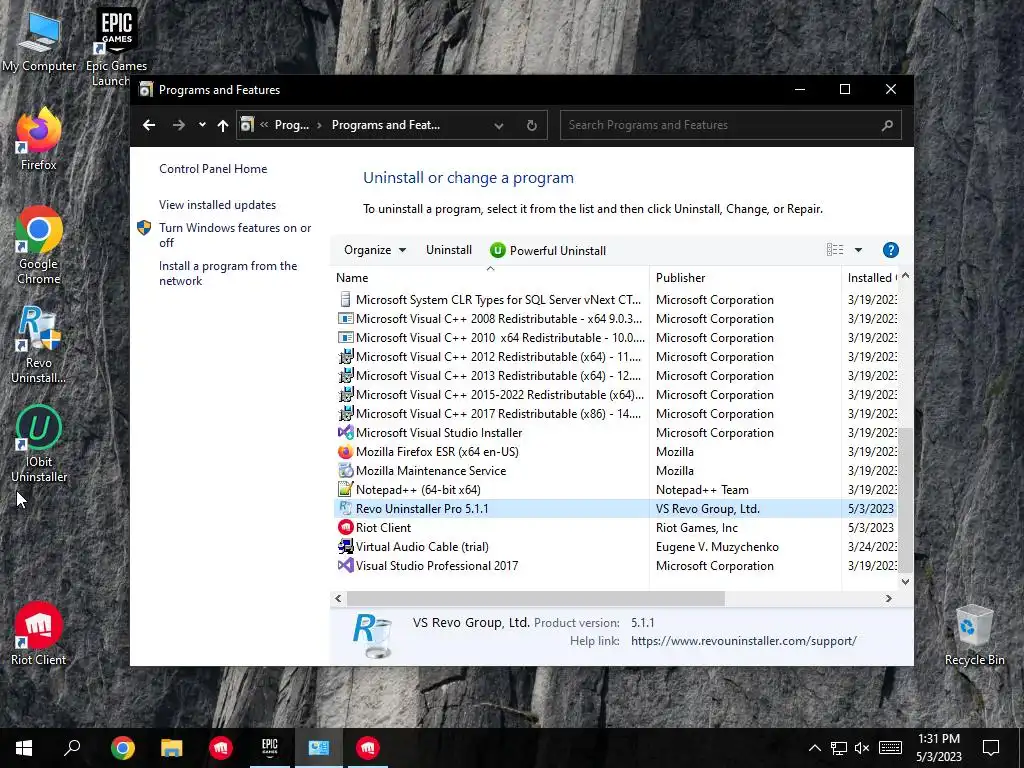Screen dimensions: 1024x768
Task: Sort list by Name column header
Action: pyautogui.click(x=490, y=278)
